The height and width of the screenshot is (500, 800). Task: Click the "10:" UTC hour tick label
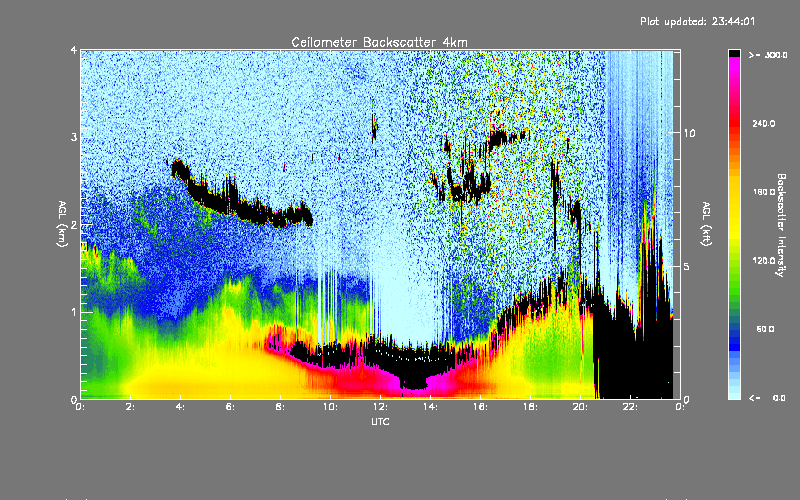coord(330,407)
